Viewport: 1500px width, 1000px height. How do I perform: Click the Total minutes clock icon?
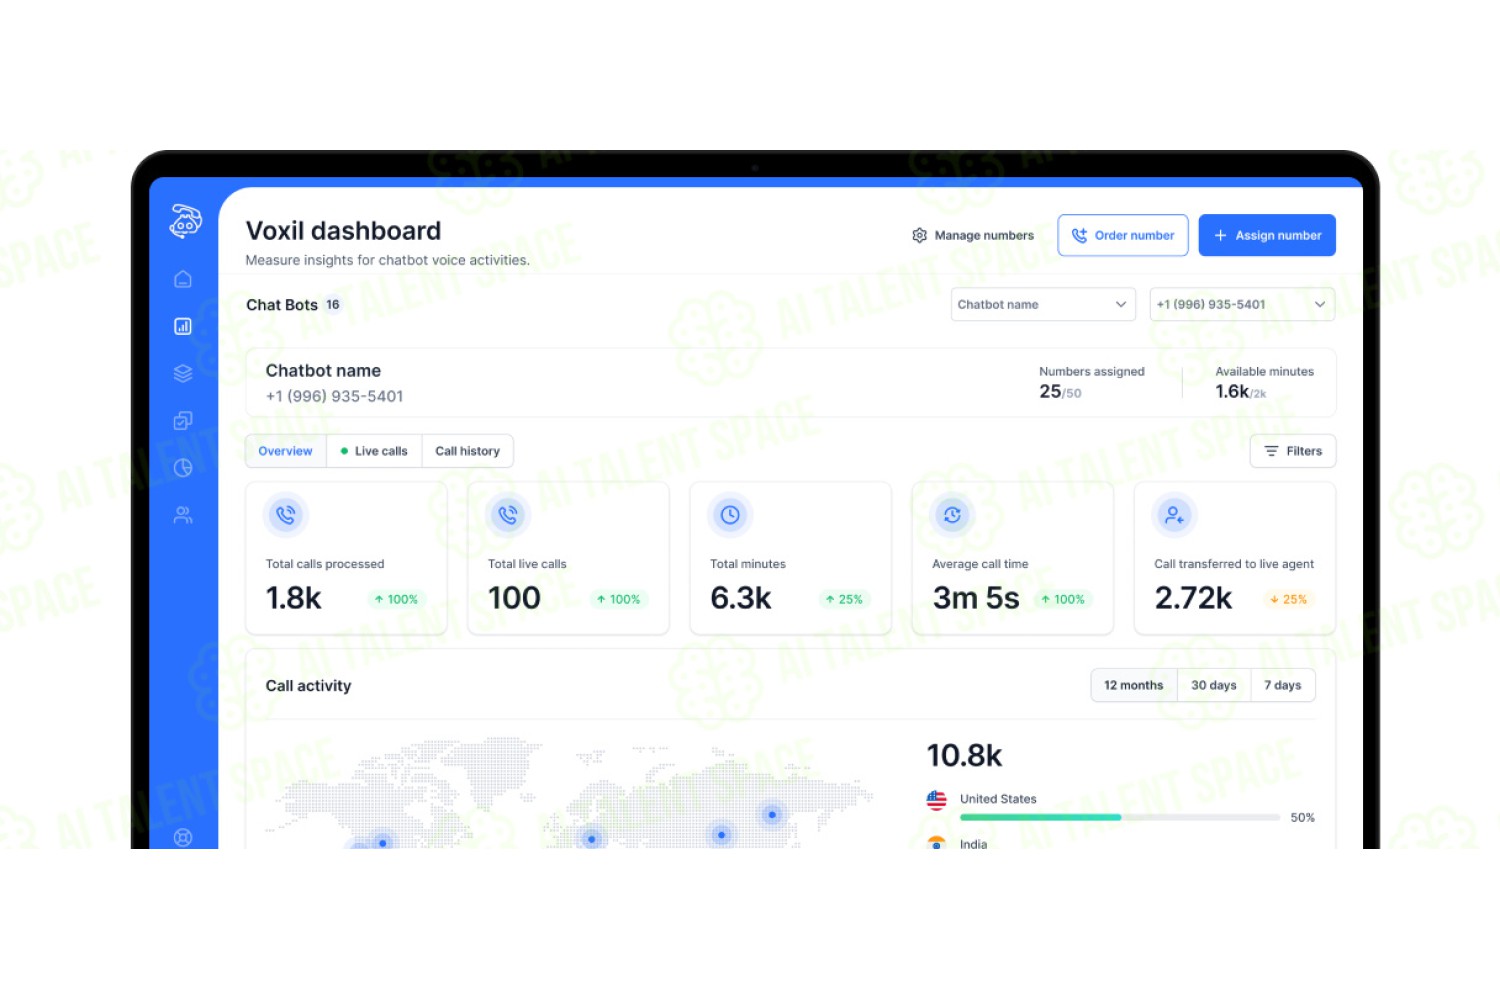point(730,515)
